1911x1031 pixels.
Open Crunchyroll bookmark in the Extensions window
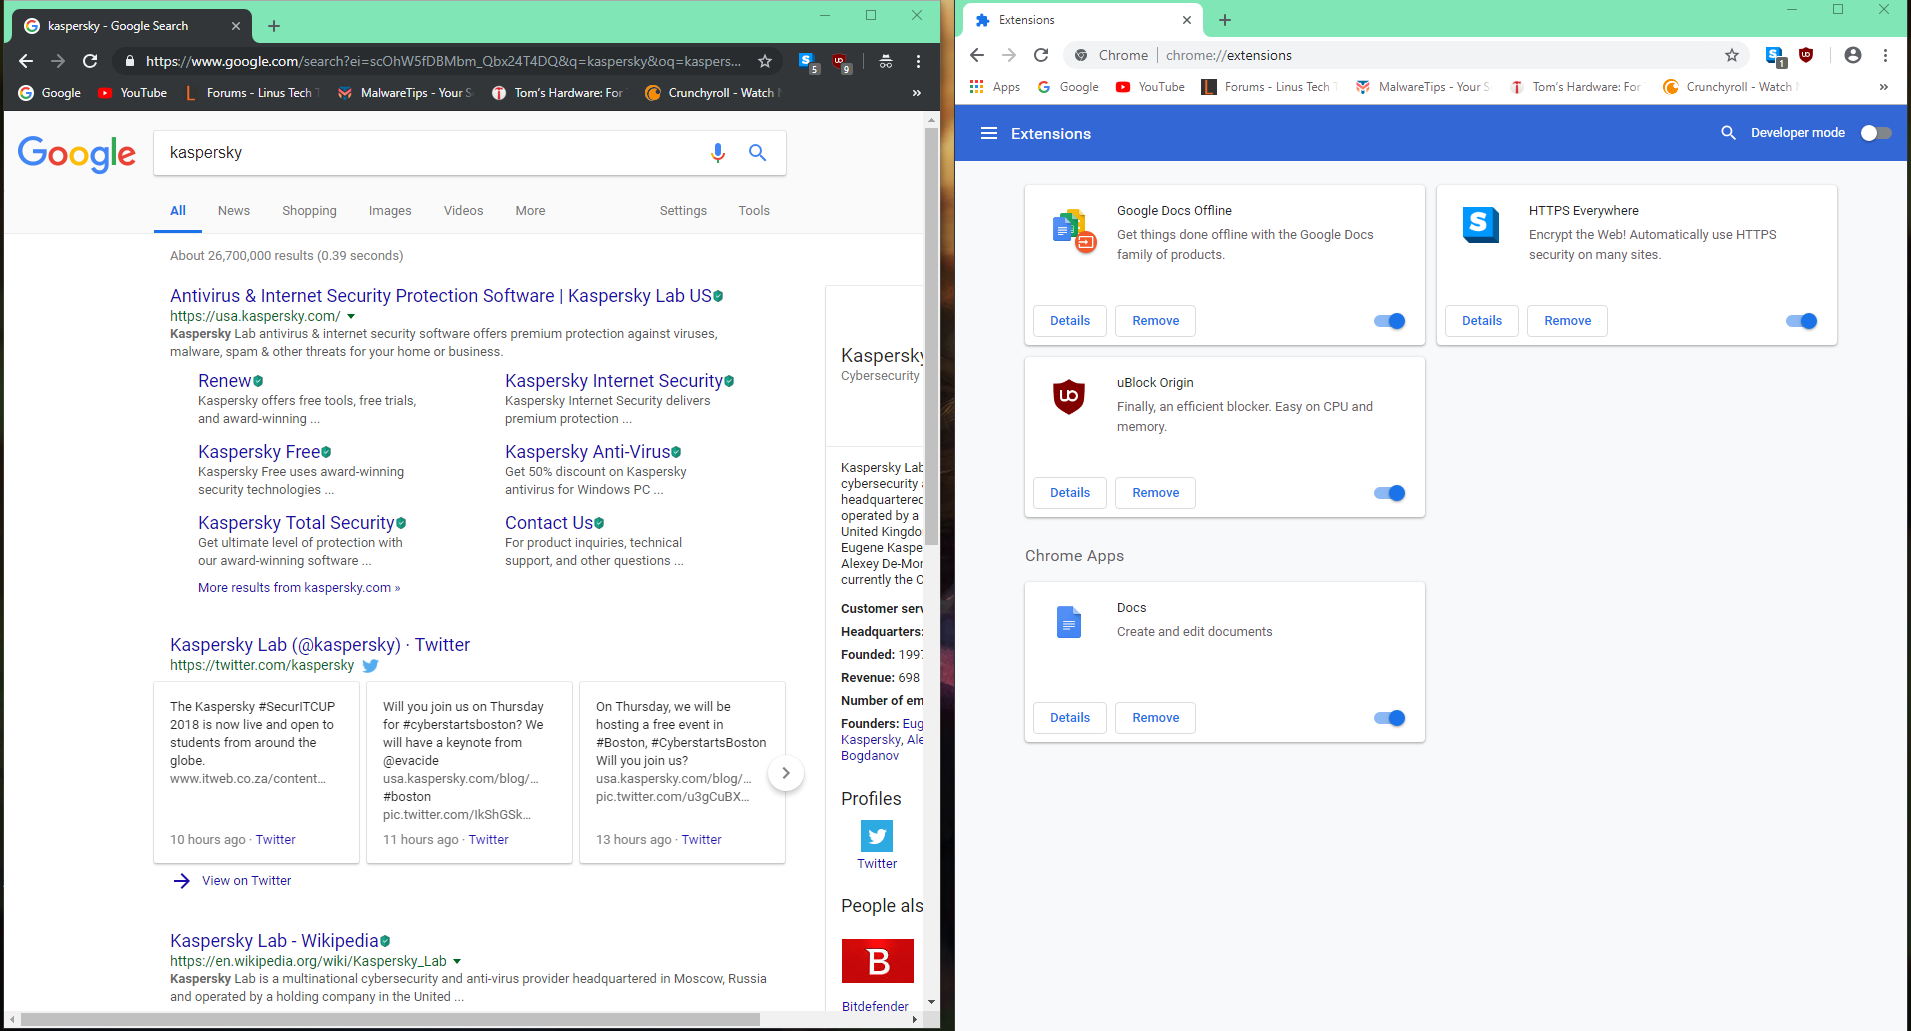coord(1730,87)
